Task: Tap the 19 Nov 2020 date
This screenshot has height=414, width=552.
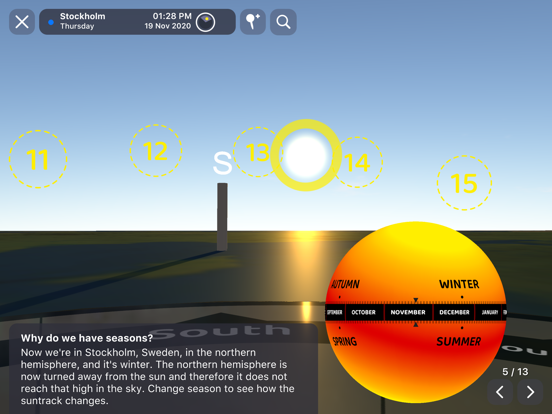Action: (x=168, y=26)
